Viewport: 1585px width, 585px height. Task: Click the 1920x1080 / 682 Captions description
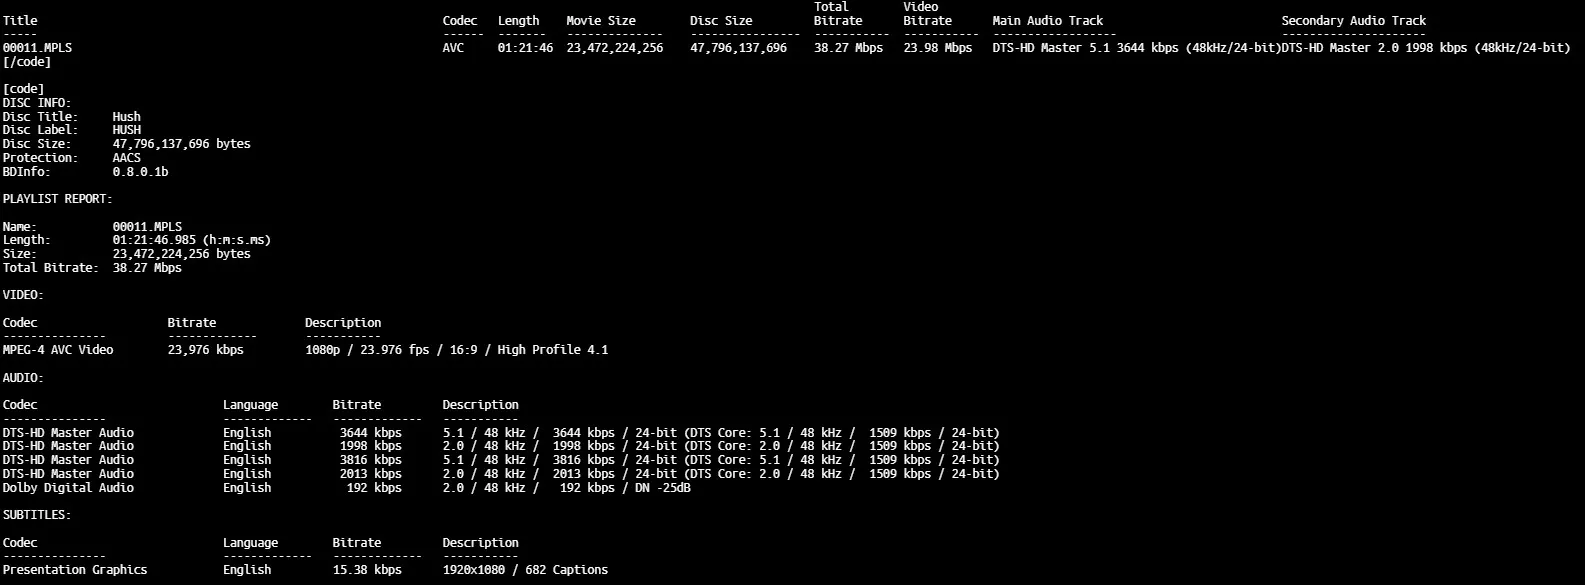pos(525,570)
